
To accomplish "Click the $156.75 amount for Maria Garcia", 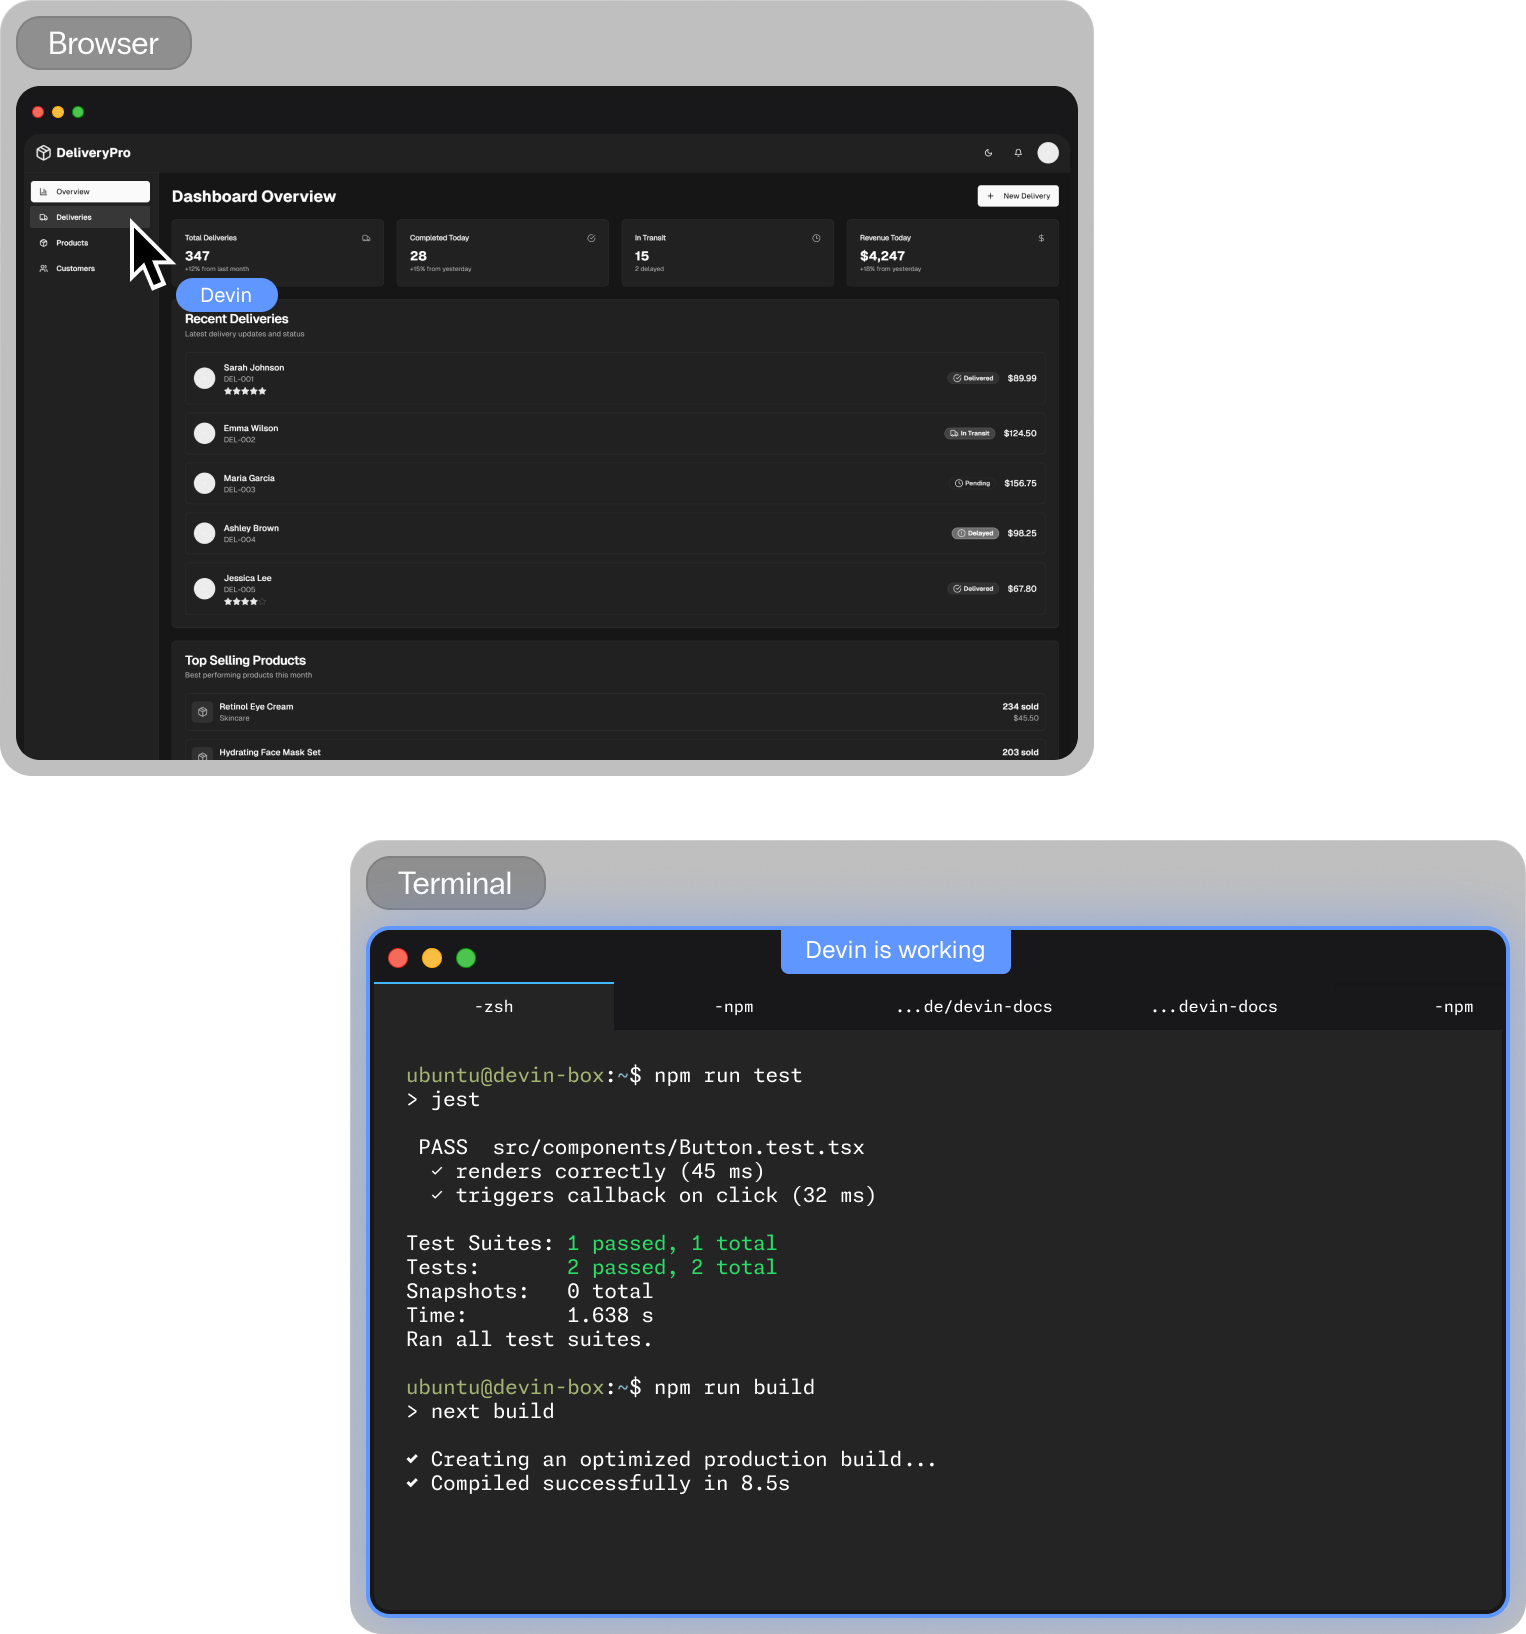I will pyautogui.click(x=1020, y=483).
